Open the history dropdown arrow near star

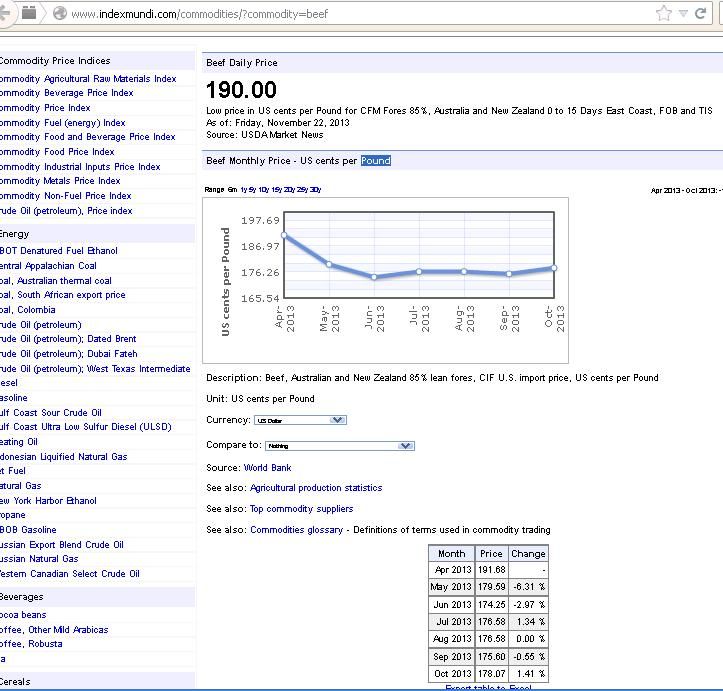(683, 14)
